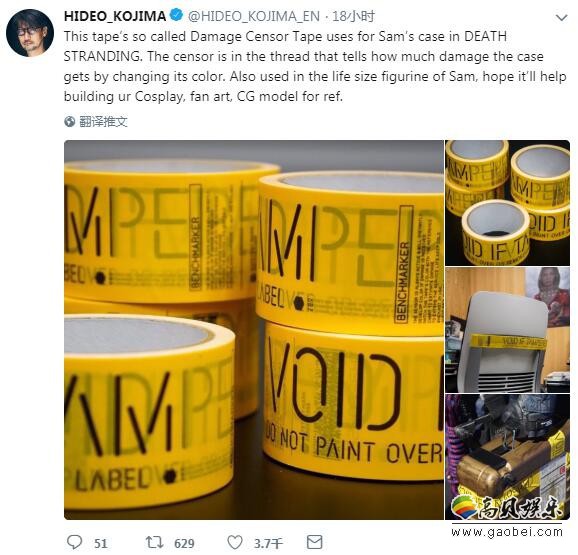Click the retweet count 629
The image size is (578, 555).
point(184,543)
